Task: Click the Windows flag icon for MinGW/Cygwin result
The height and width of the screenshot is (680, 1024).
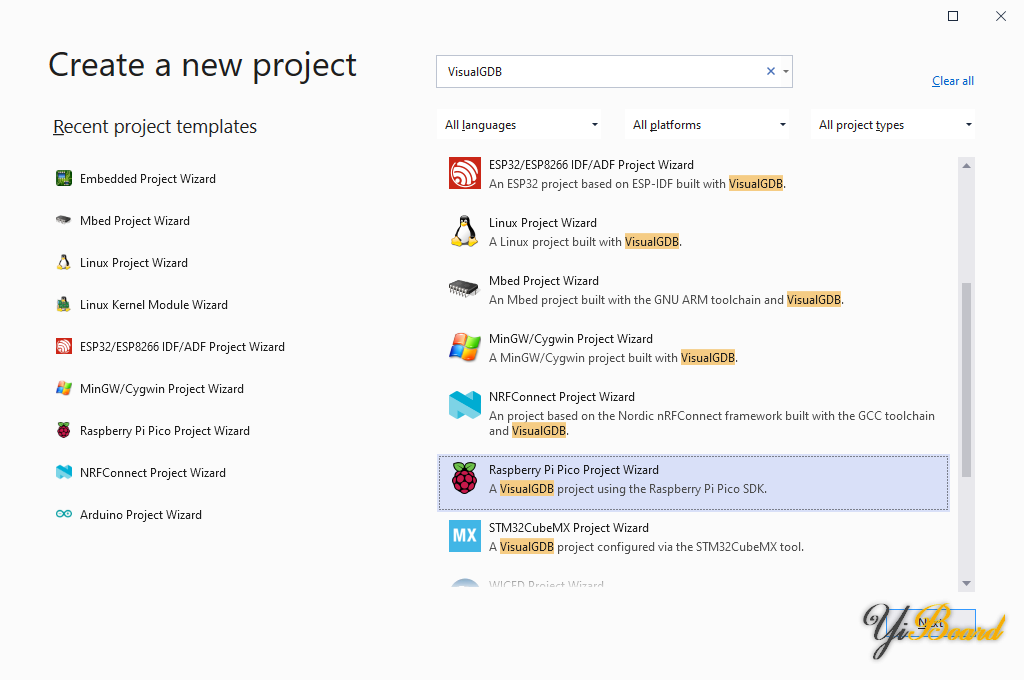Action: (x=464, y=347)
